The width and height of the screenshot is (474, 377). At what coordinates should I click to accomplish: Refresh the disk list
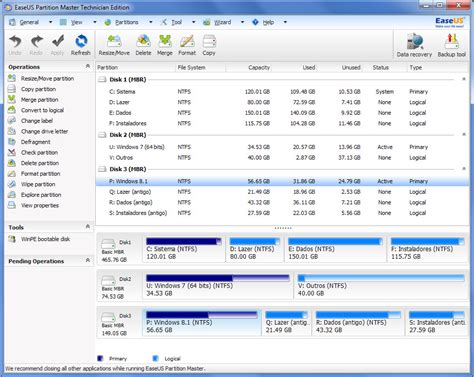(81, 45)
